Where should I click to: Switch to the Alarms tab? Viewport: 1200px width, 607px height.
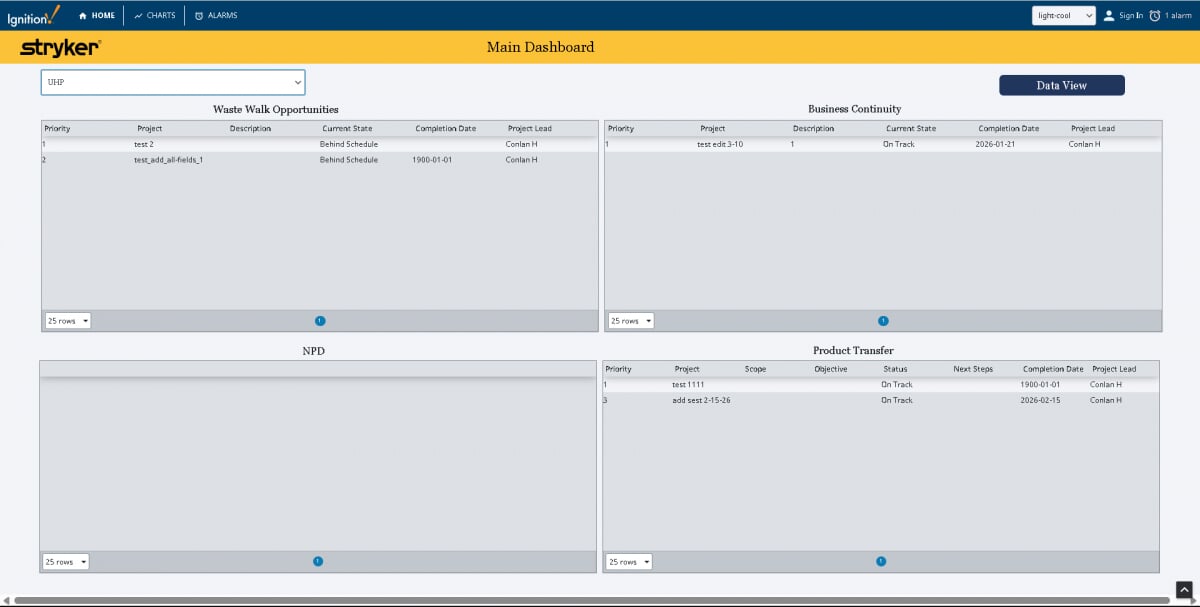[x=216, y=16]
